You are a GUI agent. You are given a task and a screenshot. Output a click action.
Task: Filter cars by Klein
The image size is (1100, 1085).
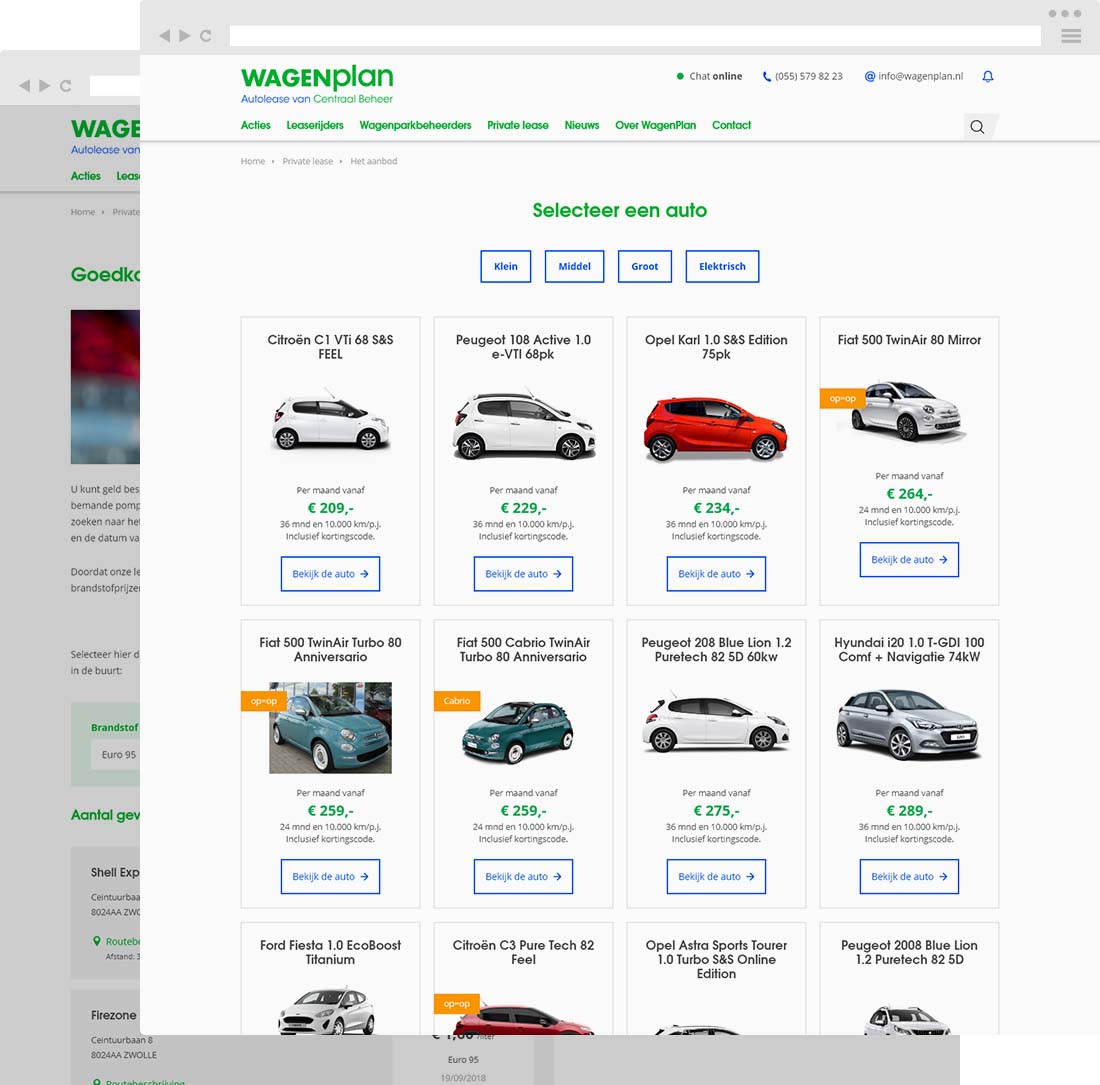coord(505,267)
